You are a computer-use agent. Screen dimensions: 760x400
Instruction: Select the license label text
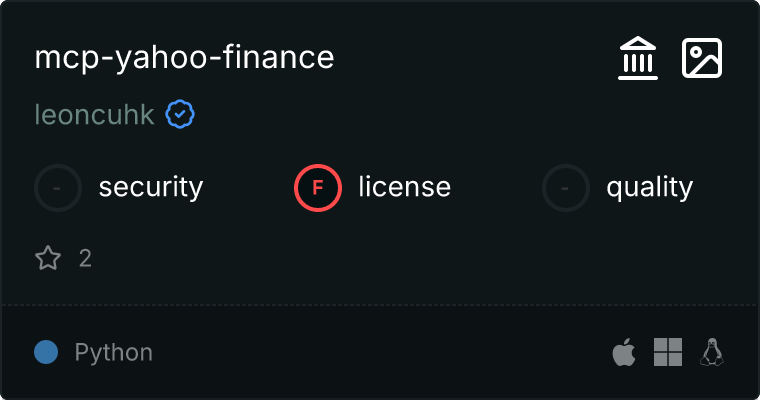pos(405,187)
